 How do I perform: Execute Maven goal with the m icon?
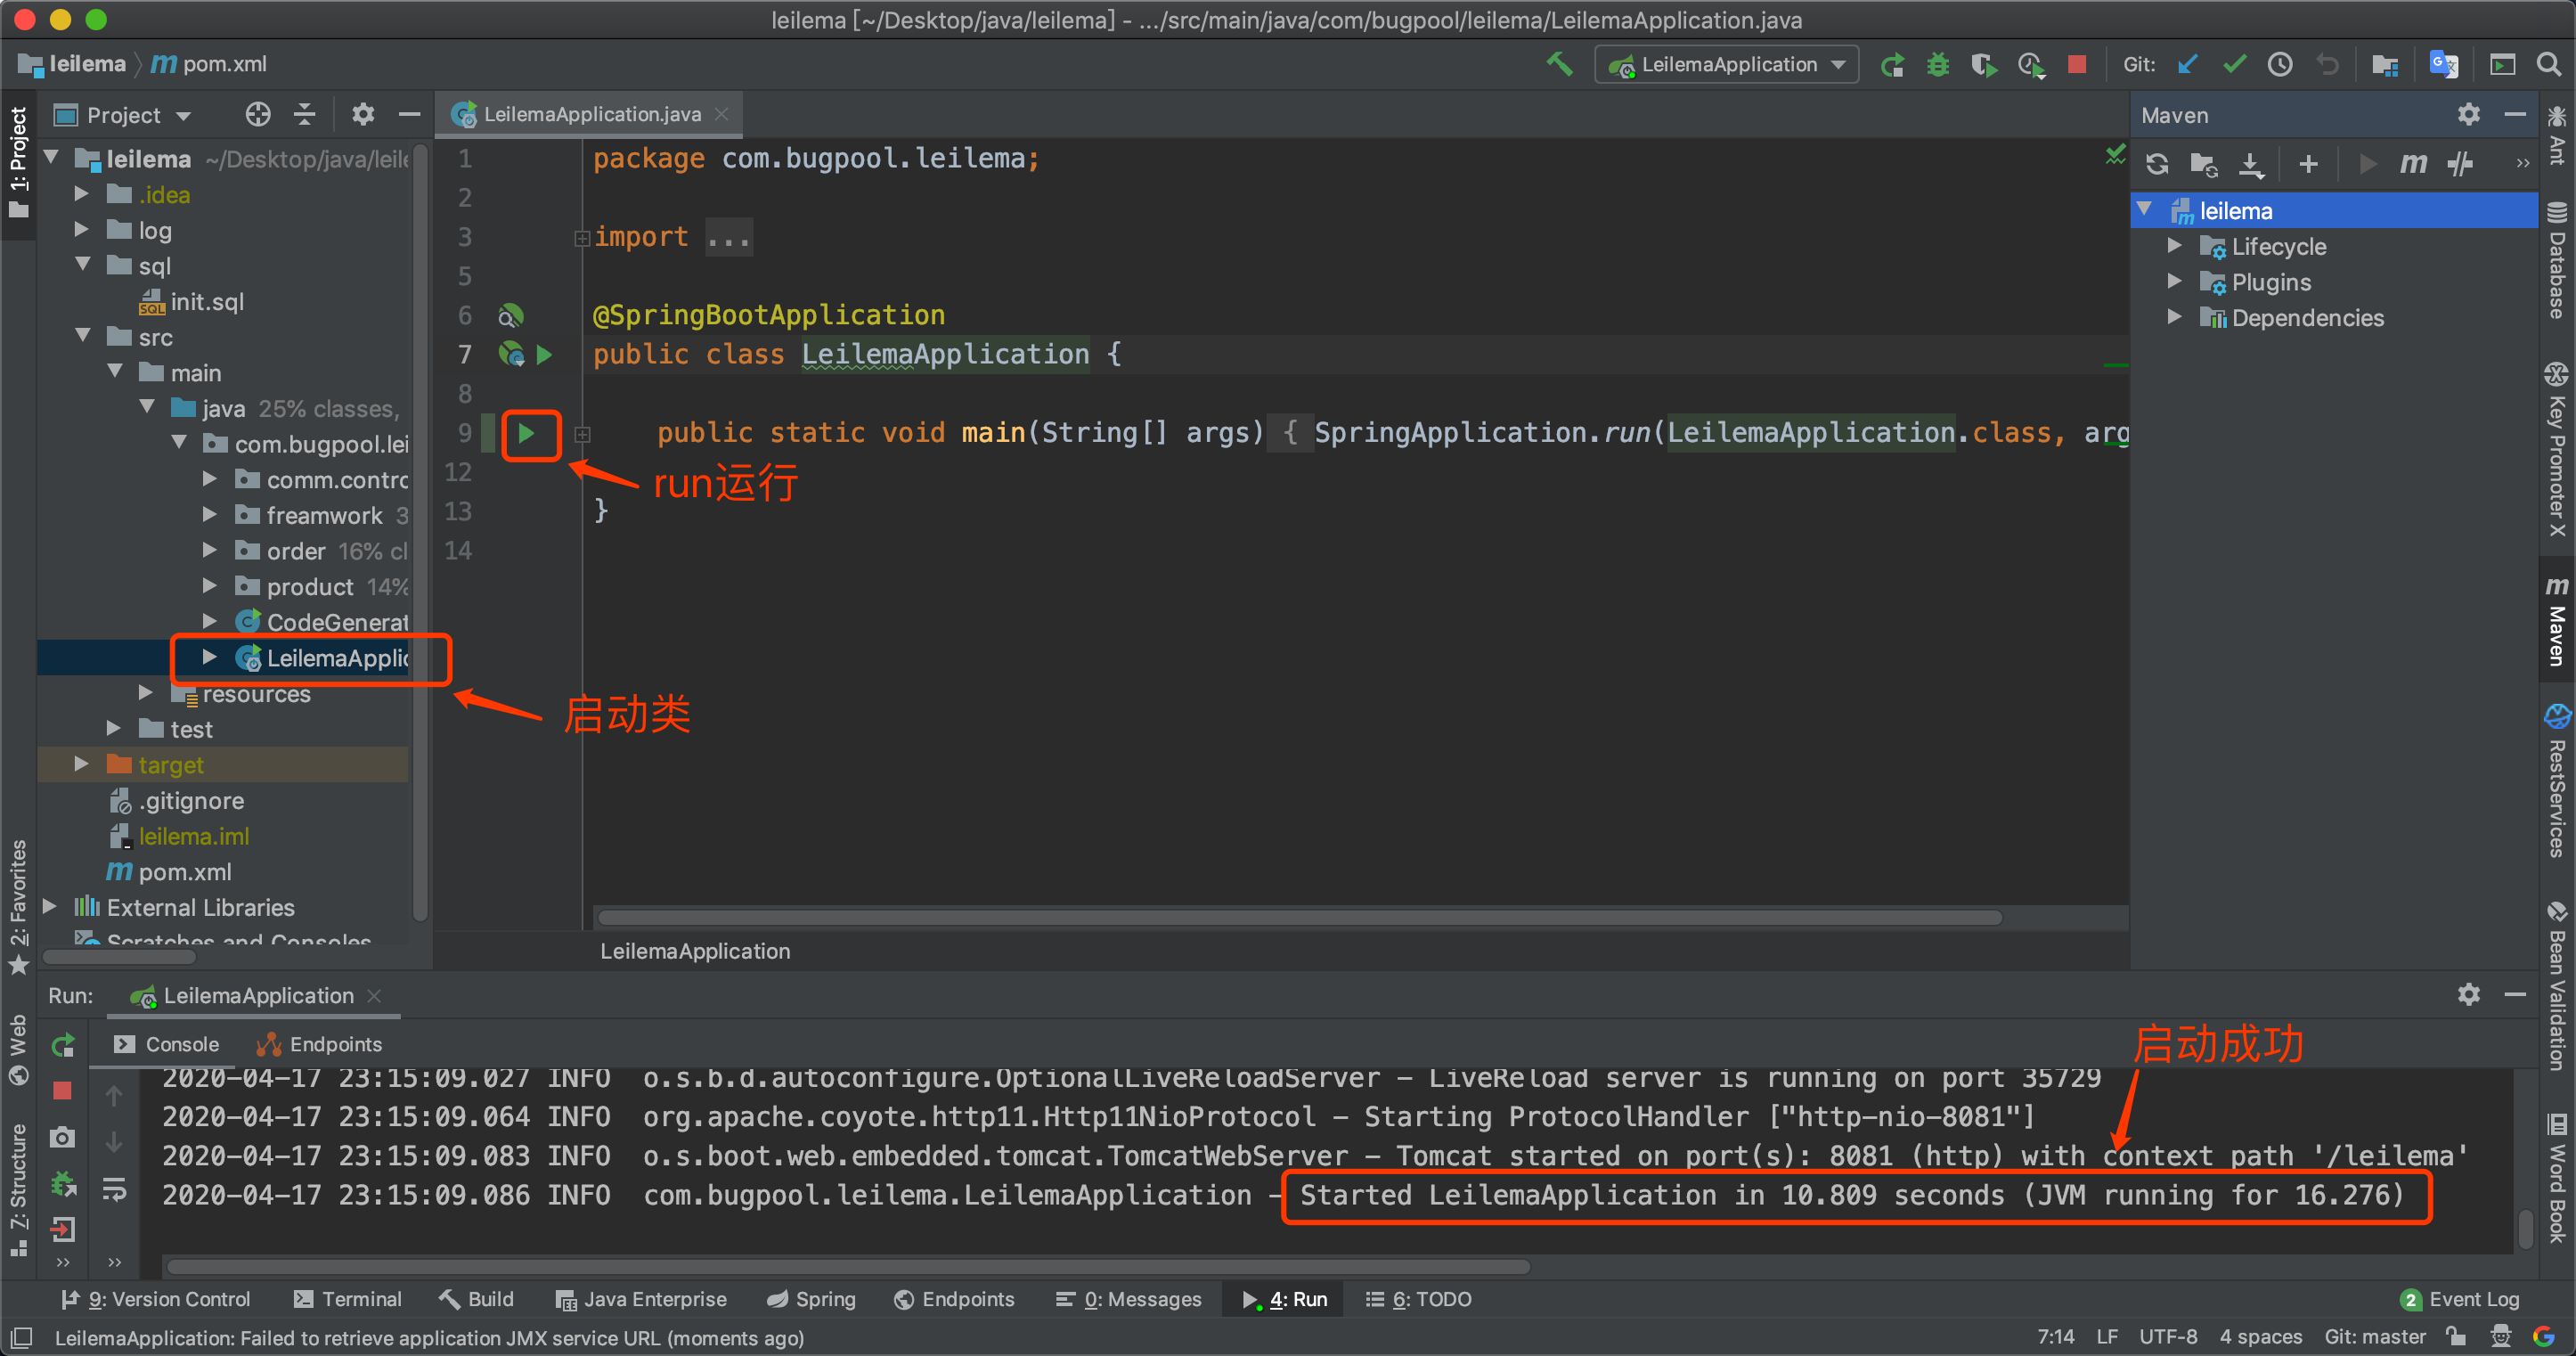click(x=2413, y=164)
